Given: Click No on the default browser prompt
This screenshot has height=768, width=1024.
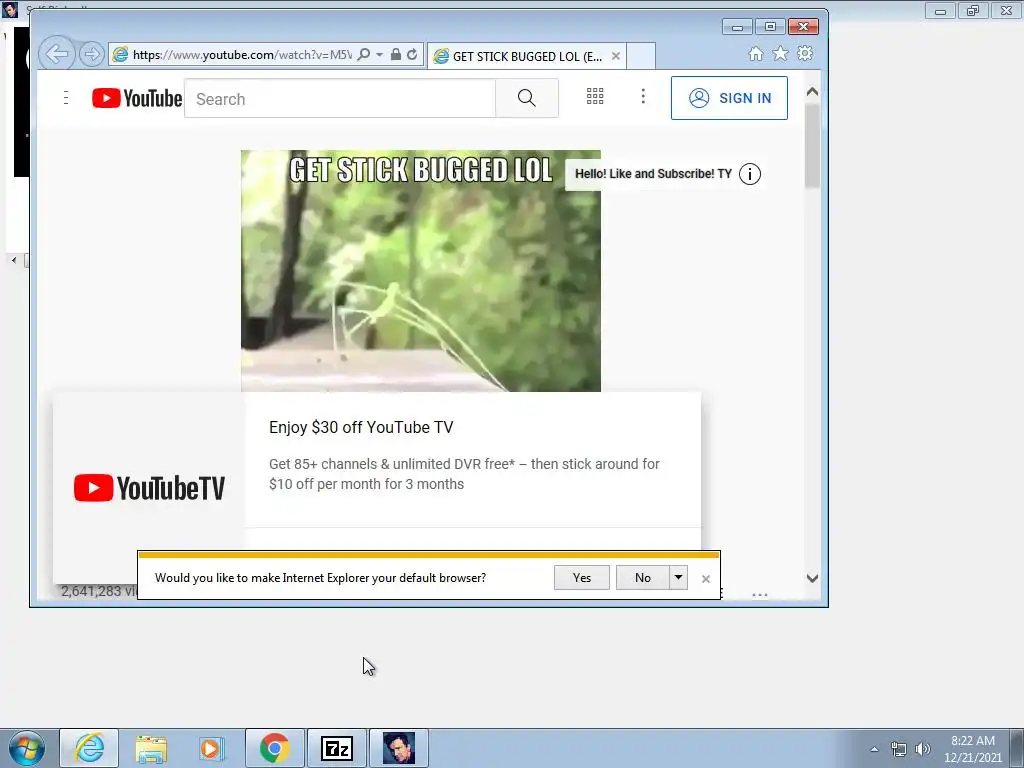Looking at the screenshot, I should point(643,577).
